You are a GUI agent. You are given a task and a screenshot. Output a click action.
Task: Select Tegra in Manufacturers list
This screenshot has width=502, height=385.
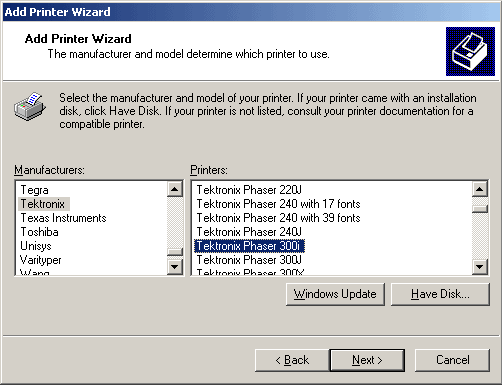point(35,190)
